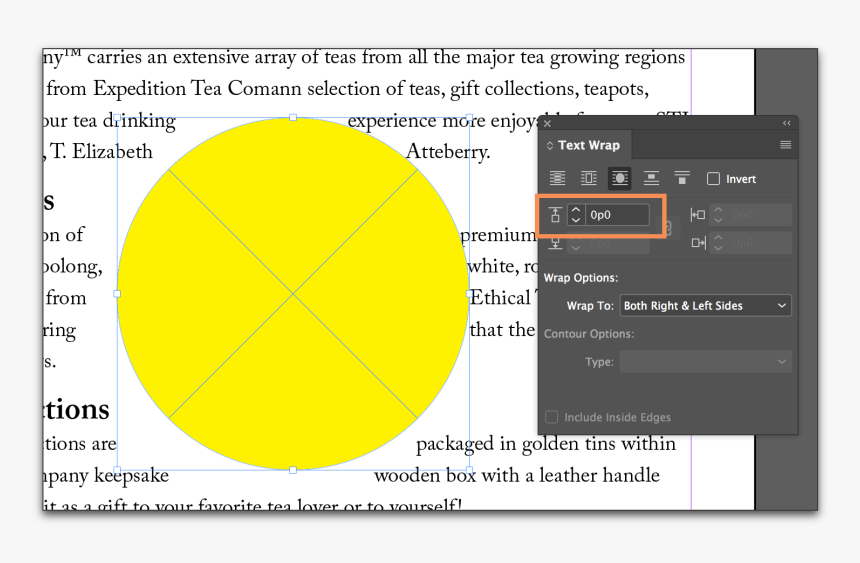Click the top offset icon
The height and width of the screenshot is (563, 860).
pyautogui.click(x=555, y=215)
